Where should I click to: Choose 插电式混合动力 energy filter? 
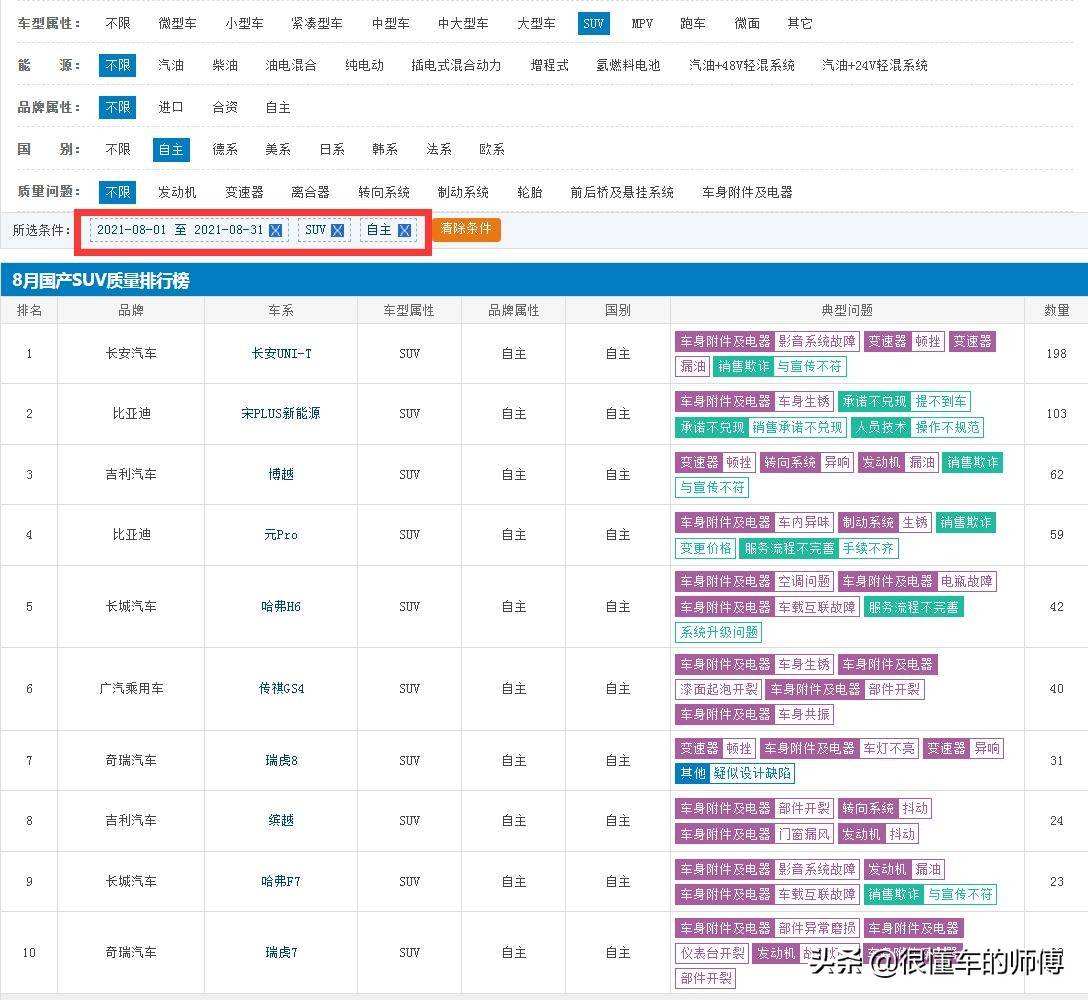pos(456,65)
